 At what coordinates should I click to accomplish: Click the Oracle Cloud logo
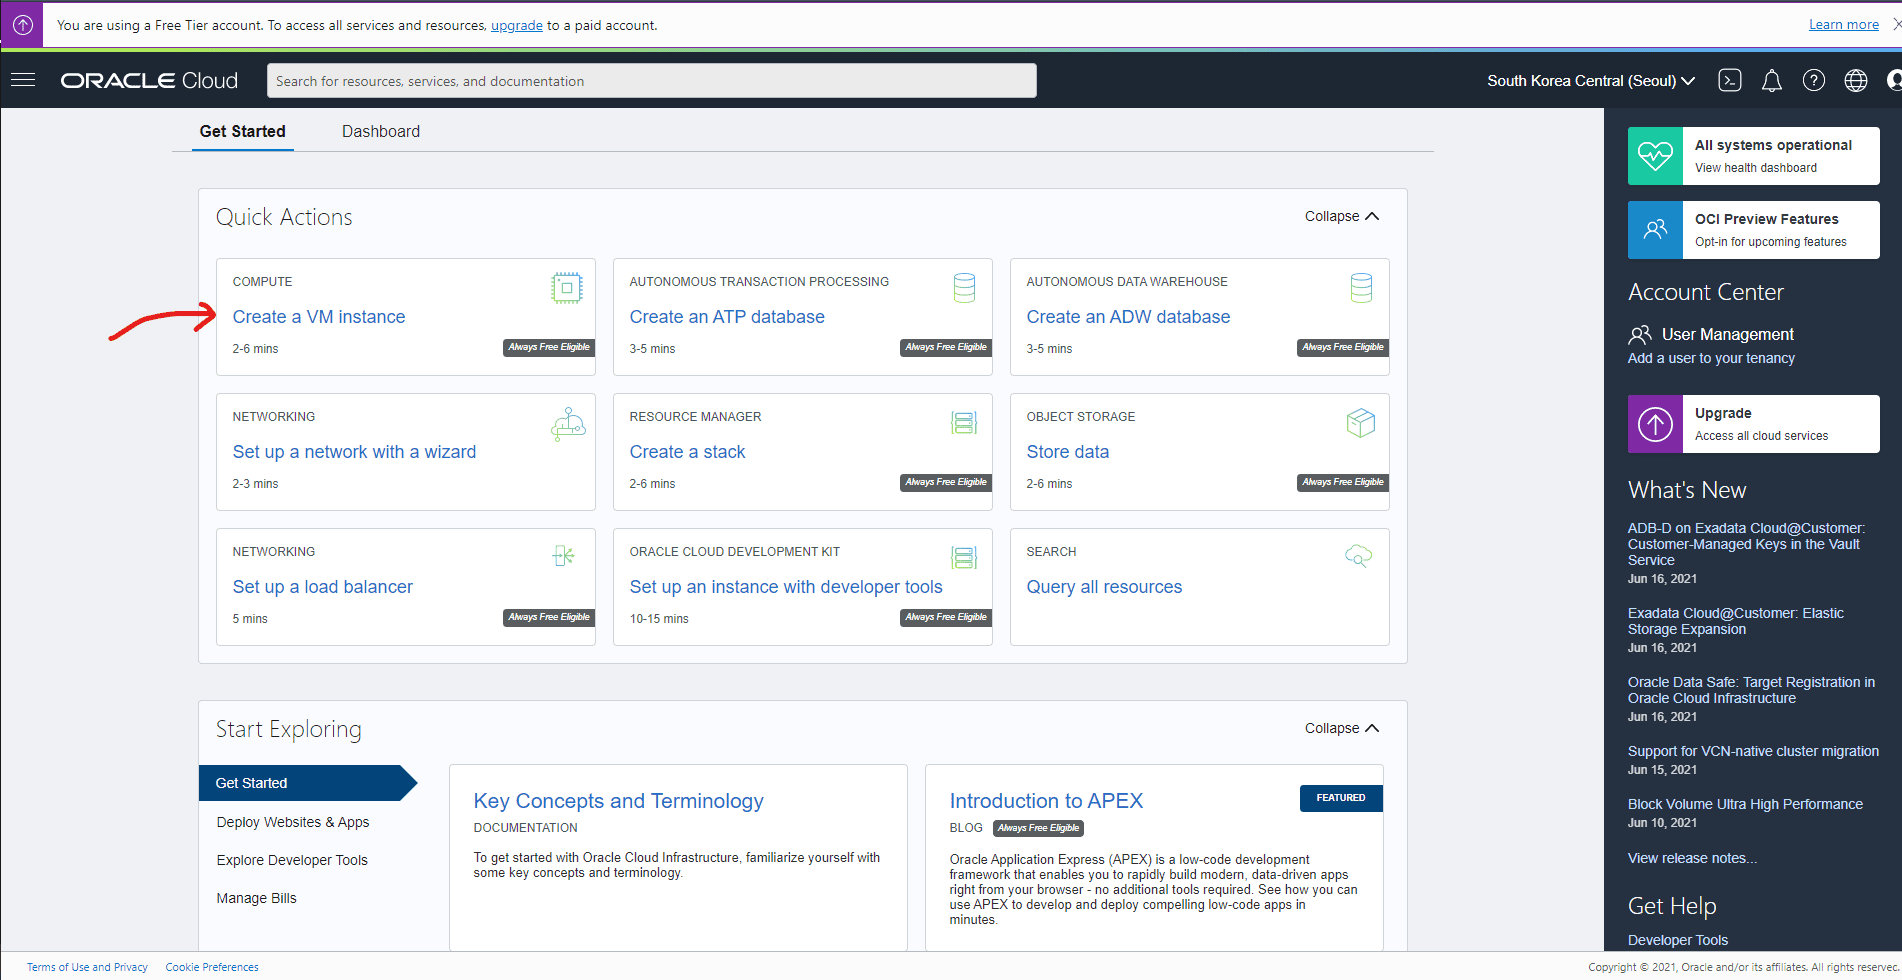point(149,81)
